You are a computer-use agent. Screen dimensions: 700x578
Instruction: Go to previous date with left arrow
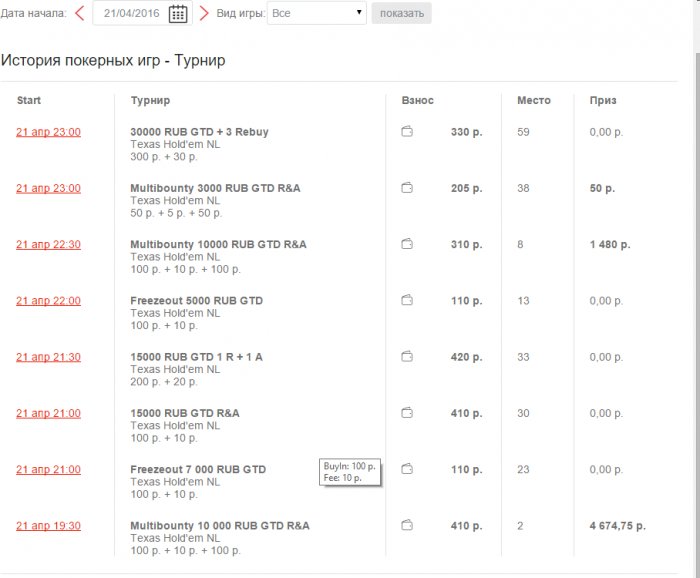[x=79, y=13]
